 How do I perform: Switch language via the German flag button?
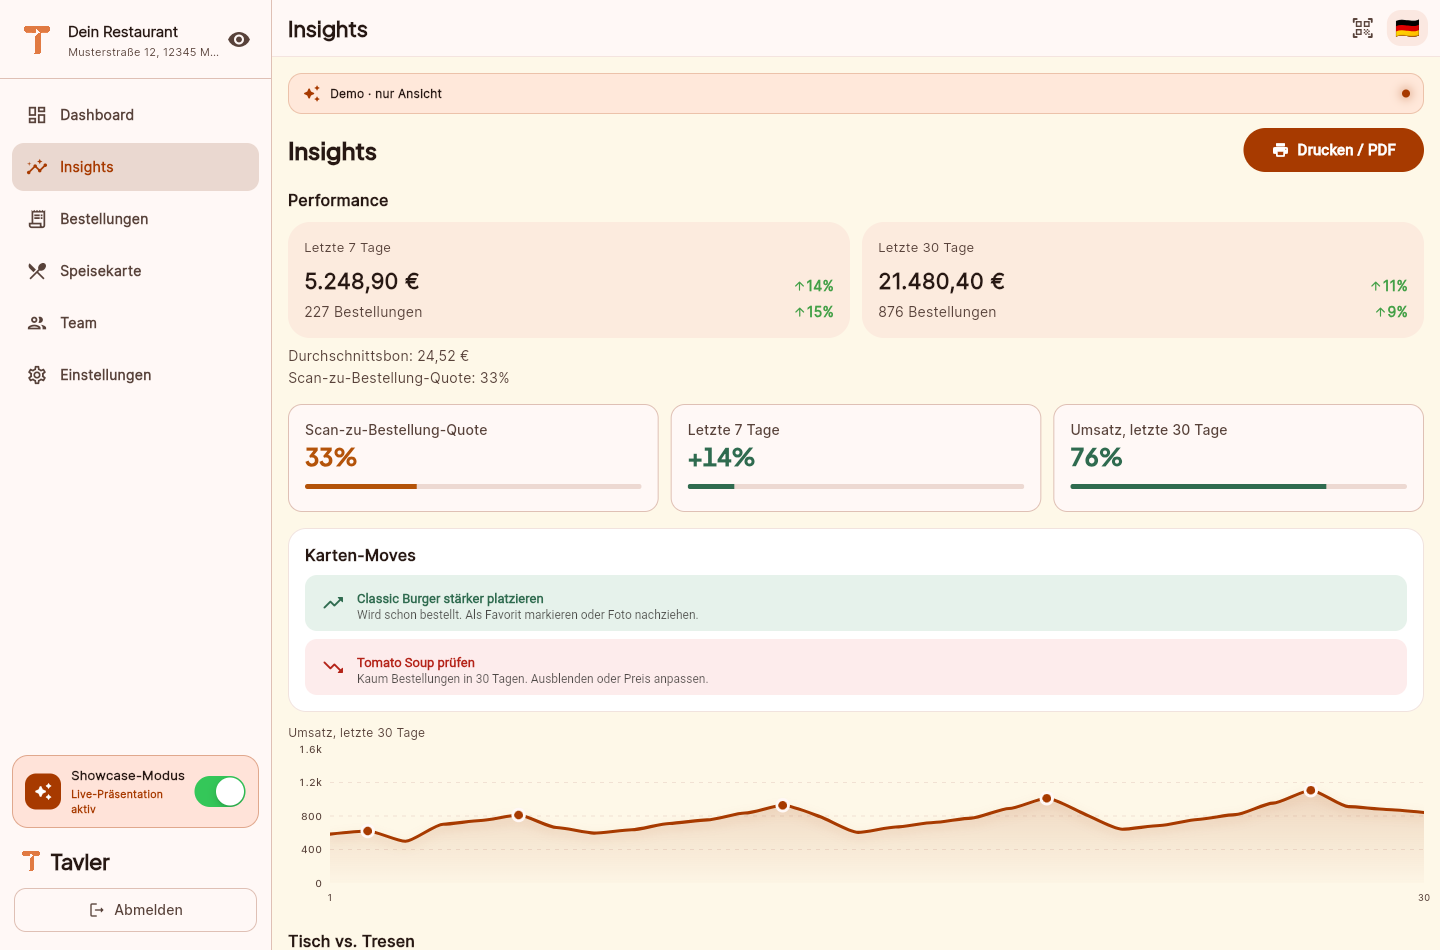1407,28
